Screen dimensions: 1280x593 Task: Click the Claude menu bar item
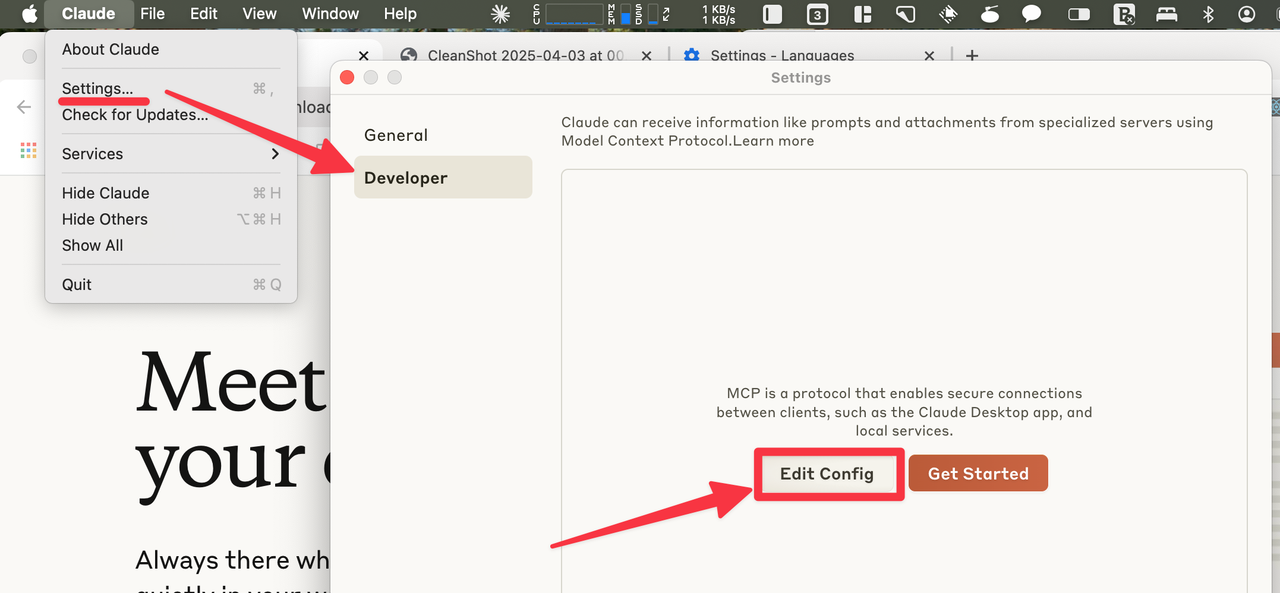[88, 14]
